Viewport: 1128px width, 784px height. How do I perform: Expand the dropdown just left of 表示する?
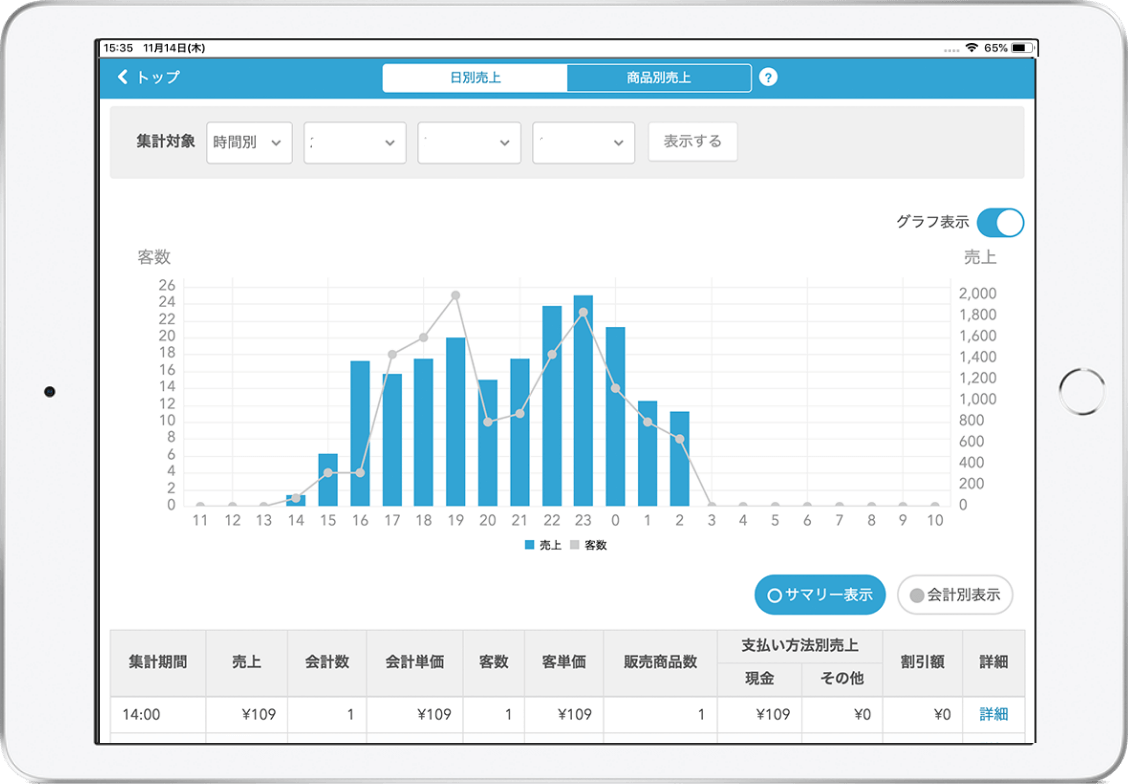(x=583, y=143)
